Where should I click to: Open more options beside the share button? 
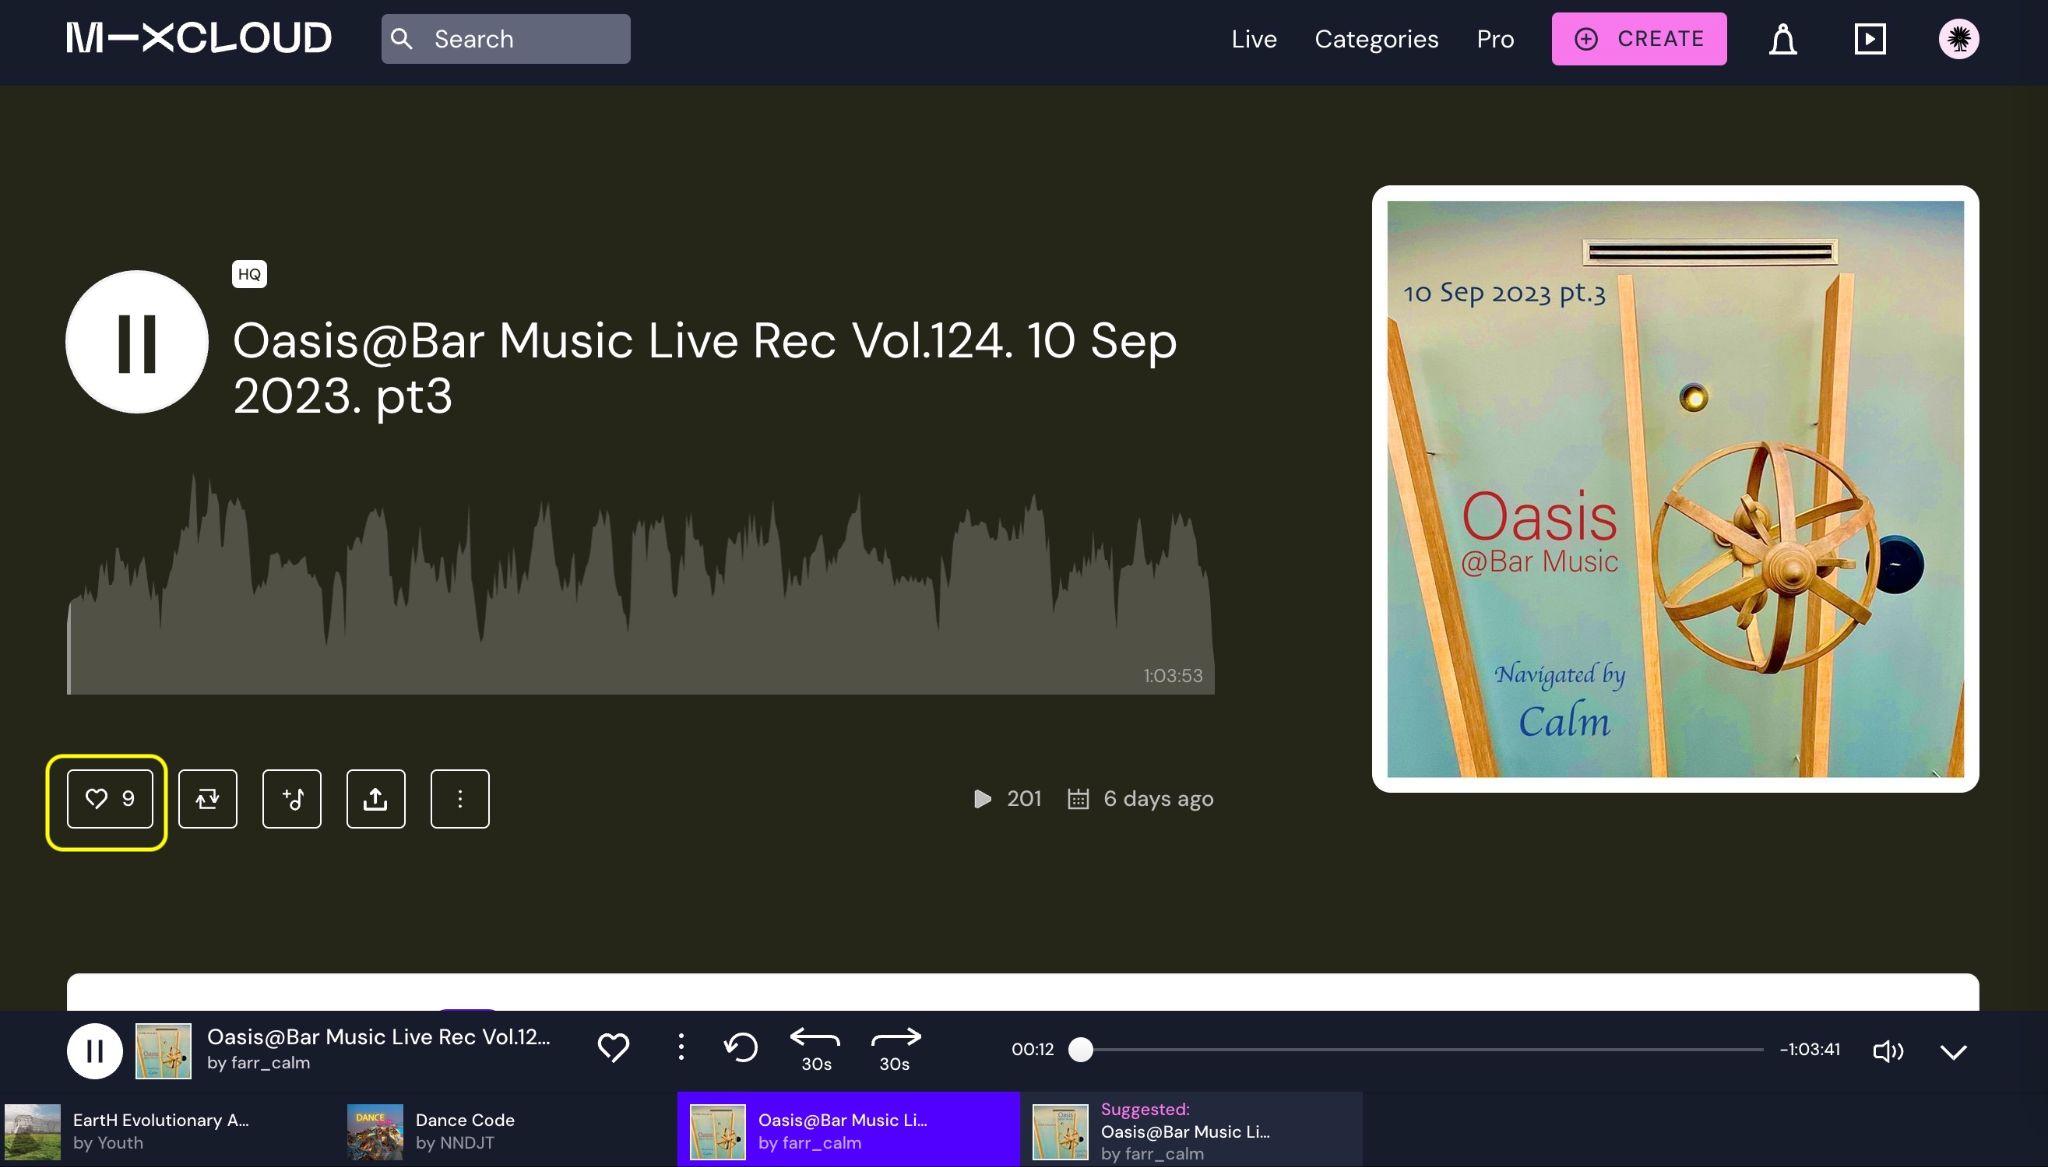[x=460, y=799]
